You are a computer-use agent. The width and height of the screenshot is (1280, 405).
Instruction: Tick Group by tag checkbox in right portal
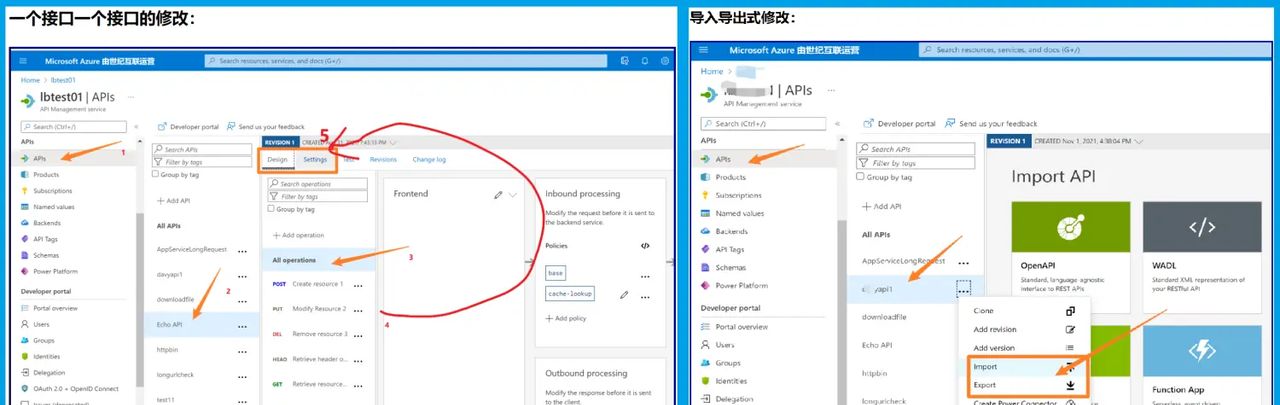[x=866, y=177]
